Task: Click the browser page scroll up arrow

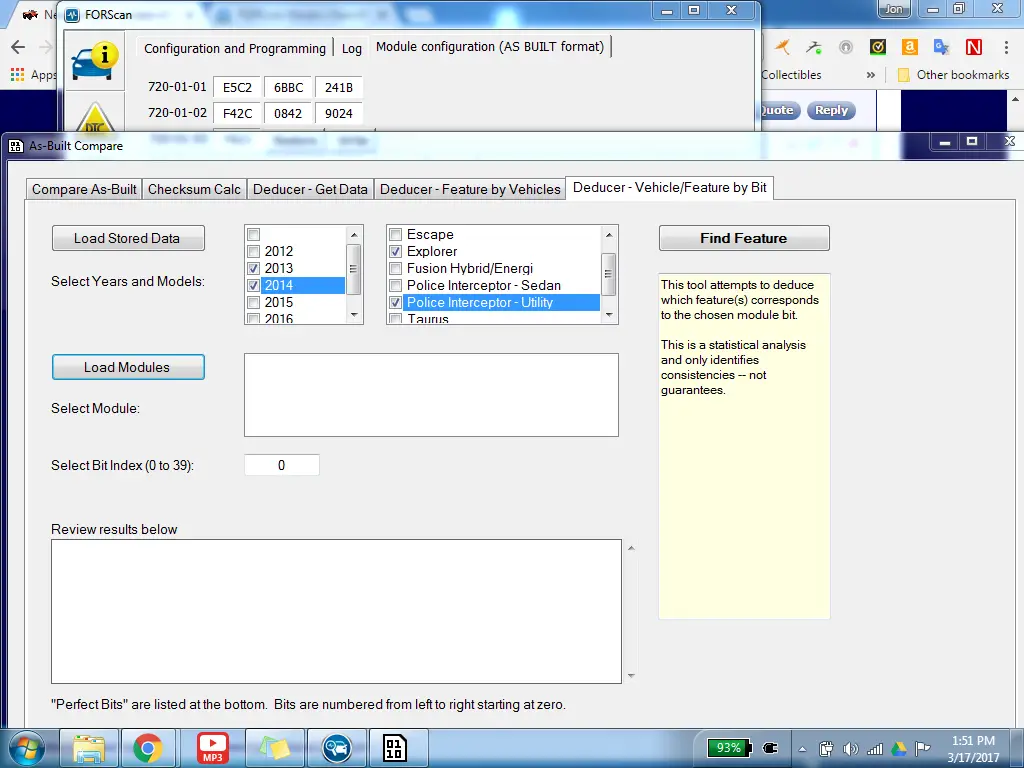Action: coord(1016,99)
